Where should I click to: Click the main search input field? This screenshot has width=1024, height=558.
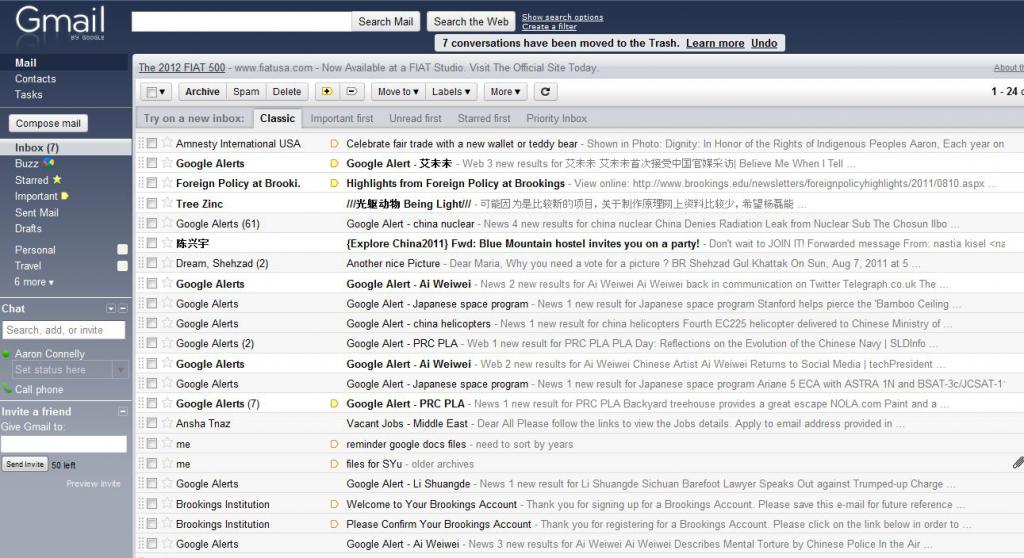241,22
